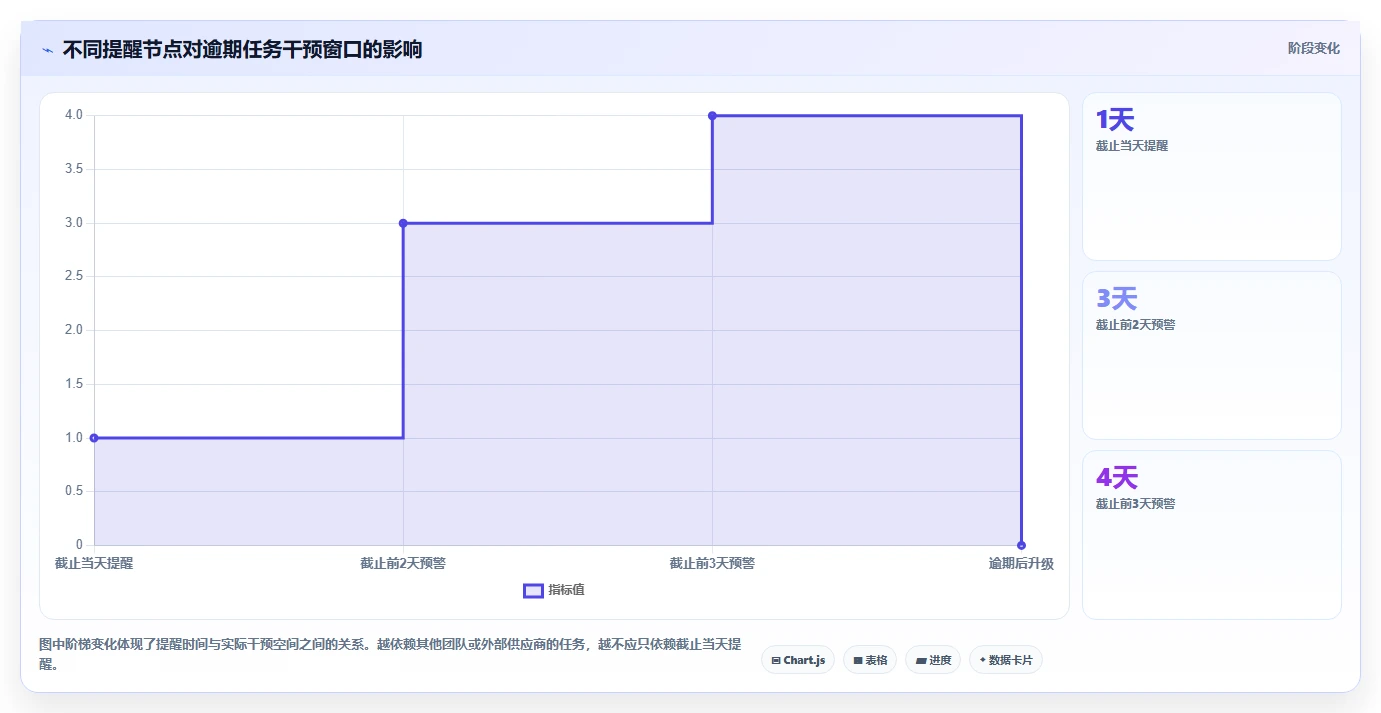Click the description paragraph below the chart

390,654
